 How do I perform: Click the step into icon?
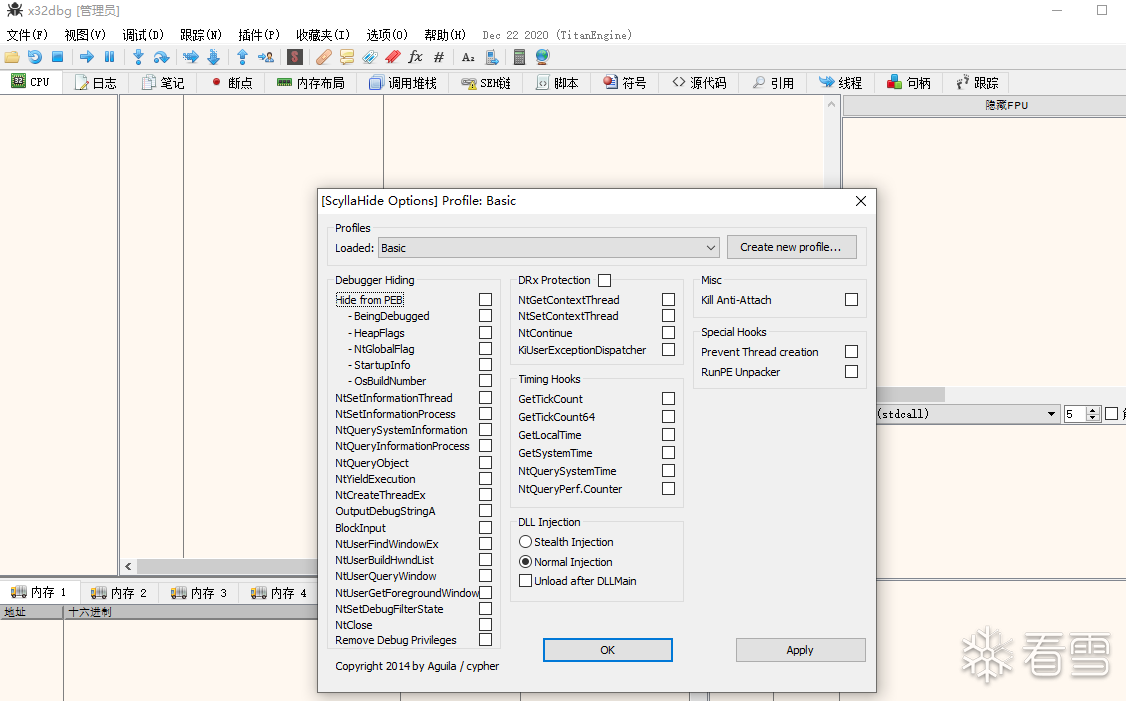[139, 57]
